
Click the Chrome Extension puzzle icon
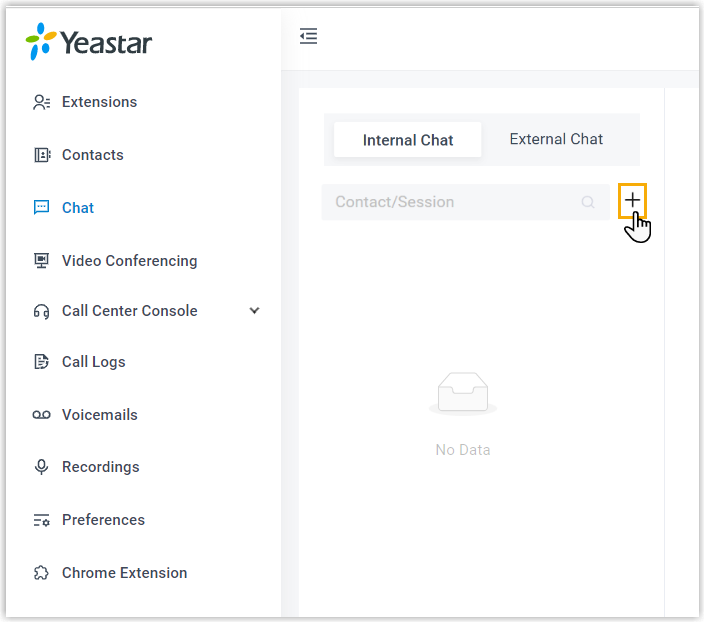(x=41, y=573)
